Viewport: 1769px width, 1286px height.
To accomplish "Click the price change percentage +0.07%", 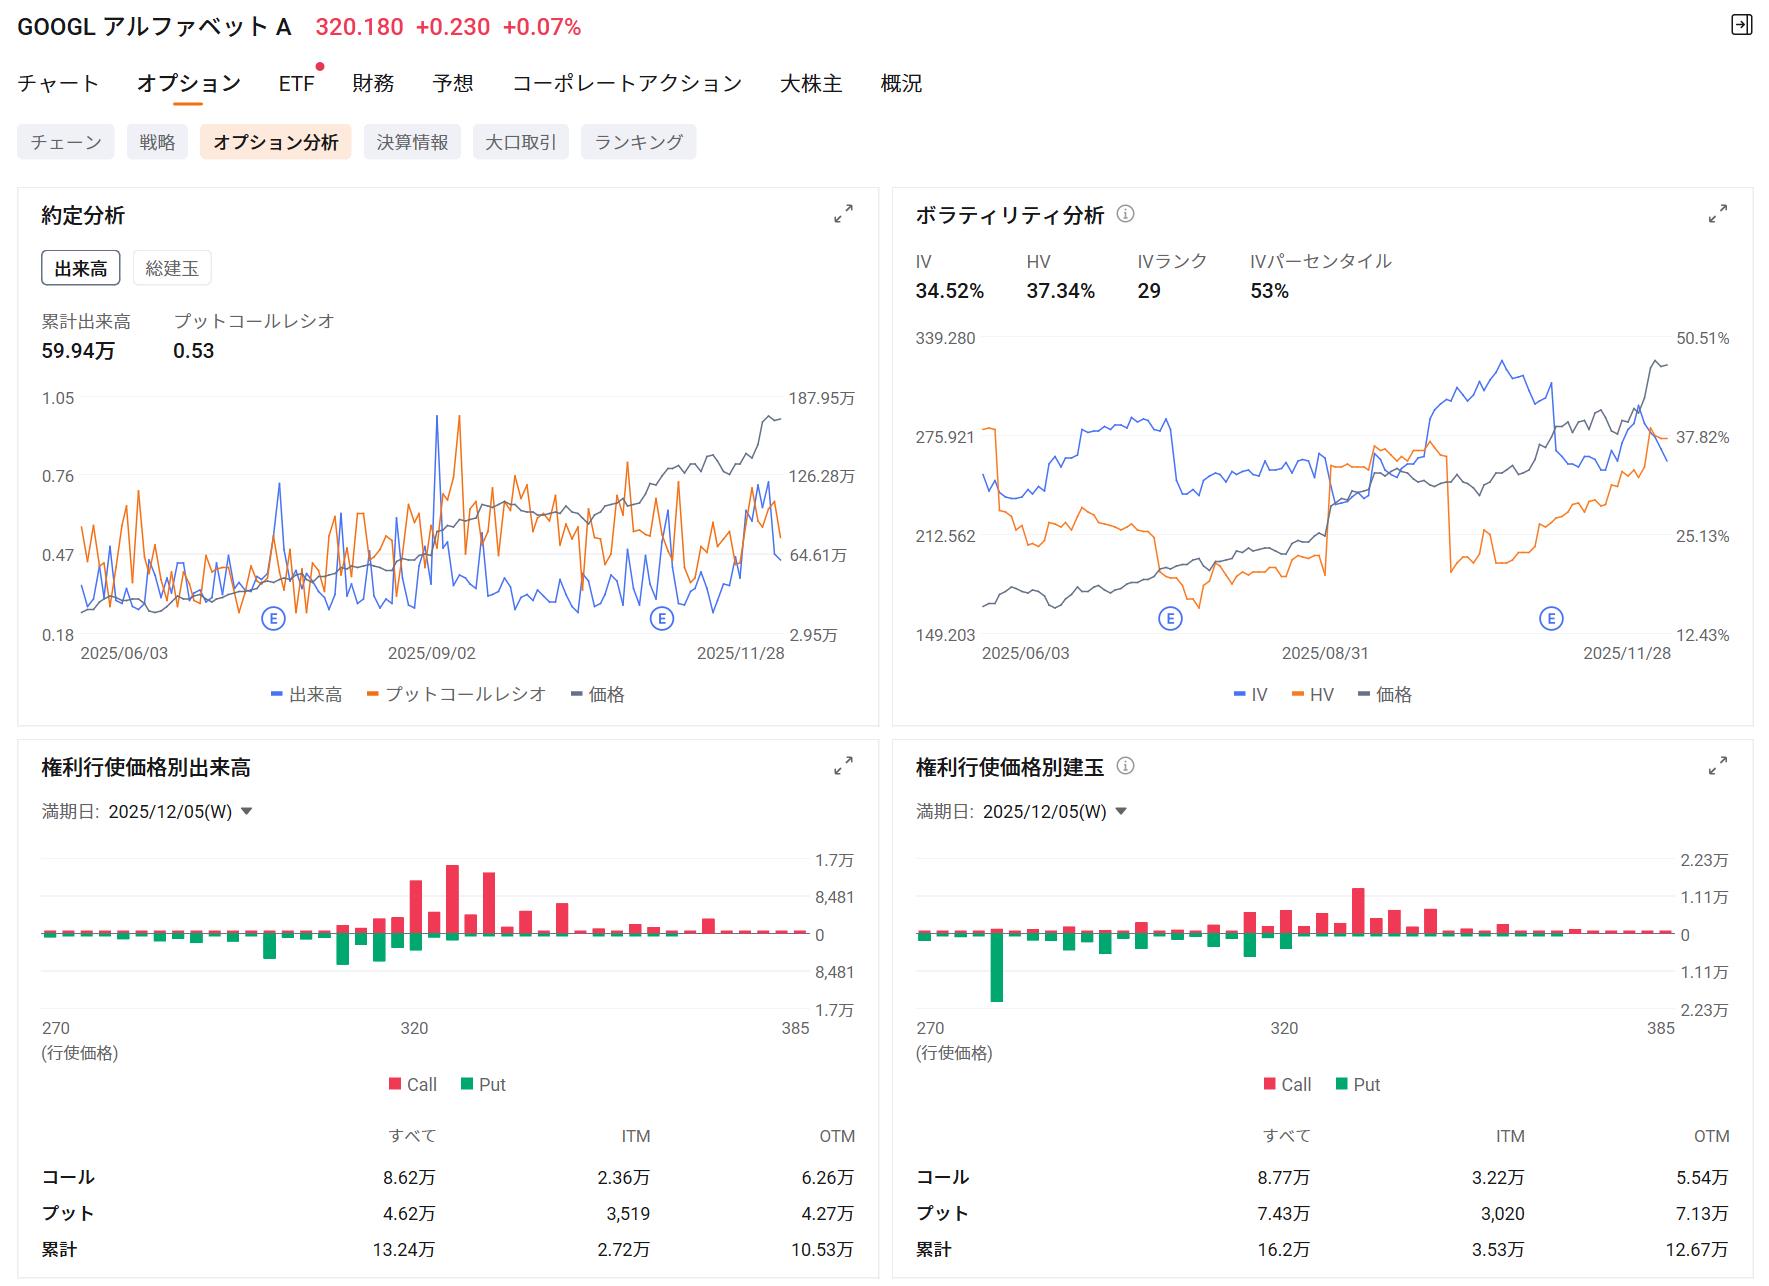I will [542, 27].
